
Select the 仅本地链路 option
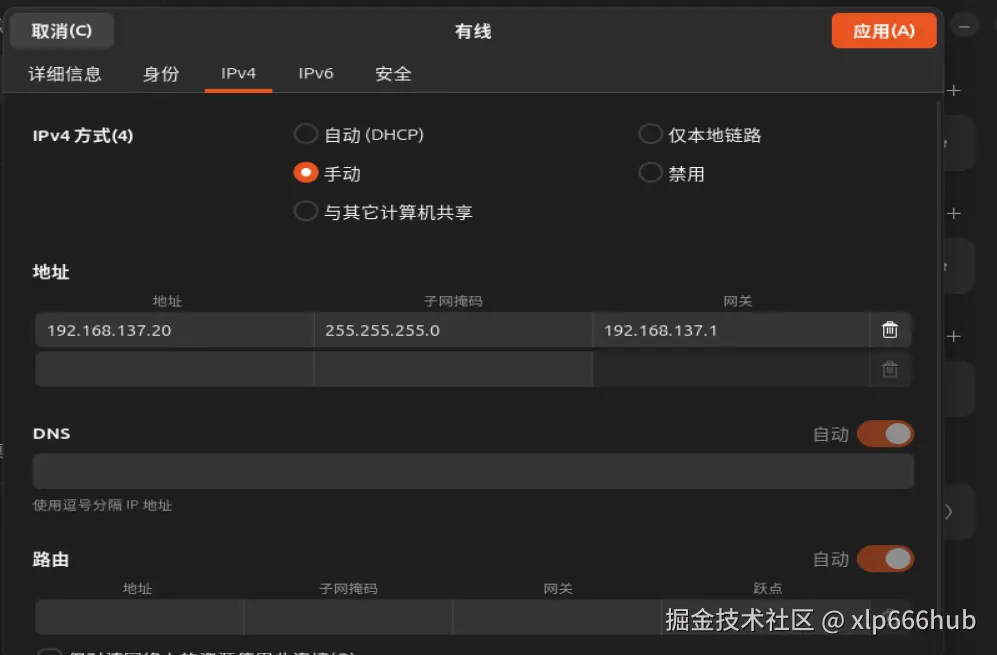650,133
